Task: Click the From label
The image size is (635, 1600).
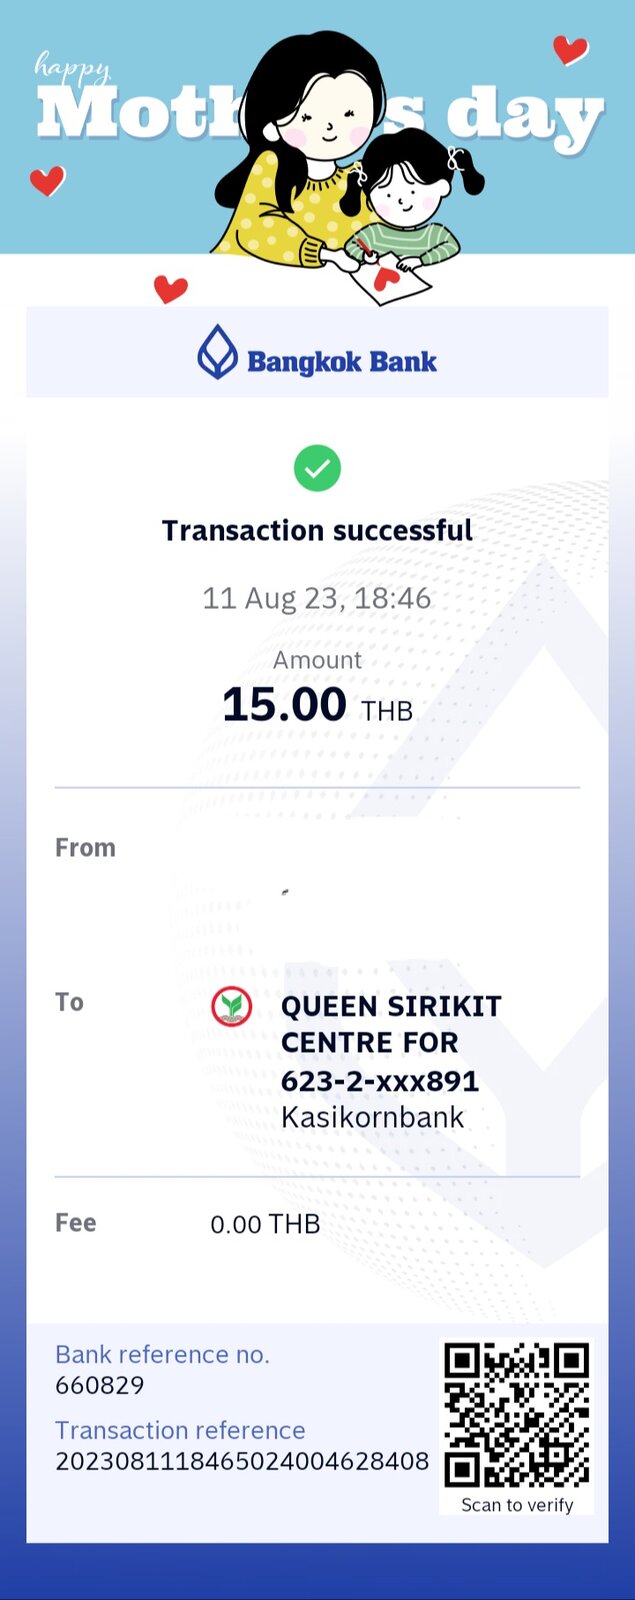Action: click(85, 848)
